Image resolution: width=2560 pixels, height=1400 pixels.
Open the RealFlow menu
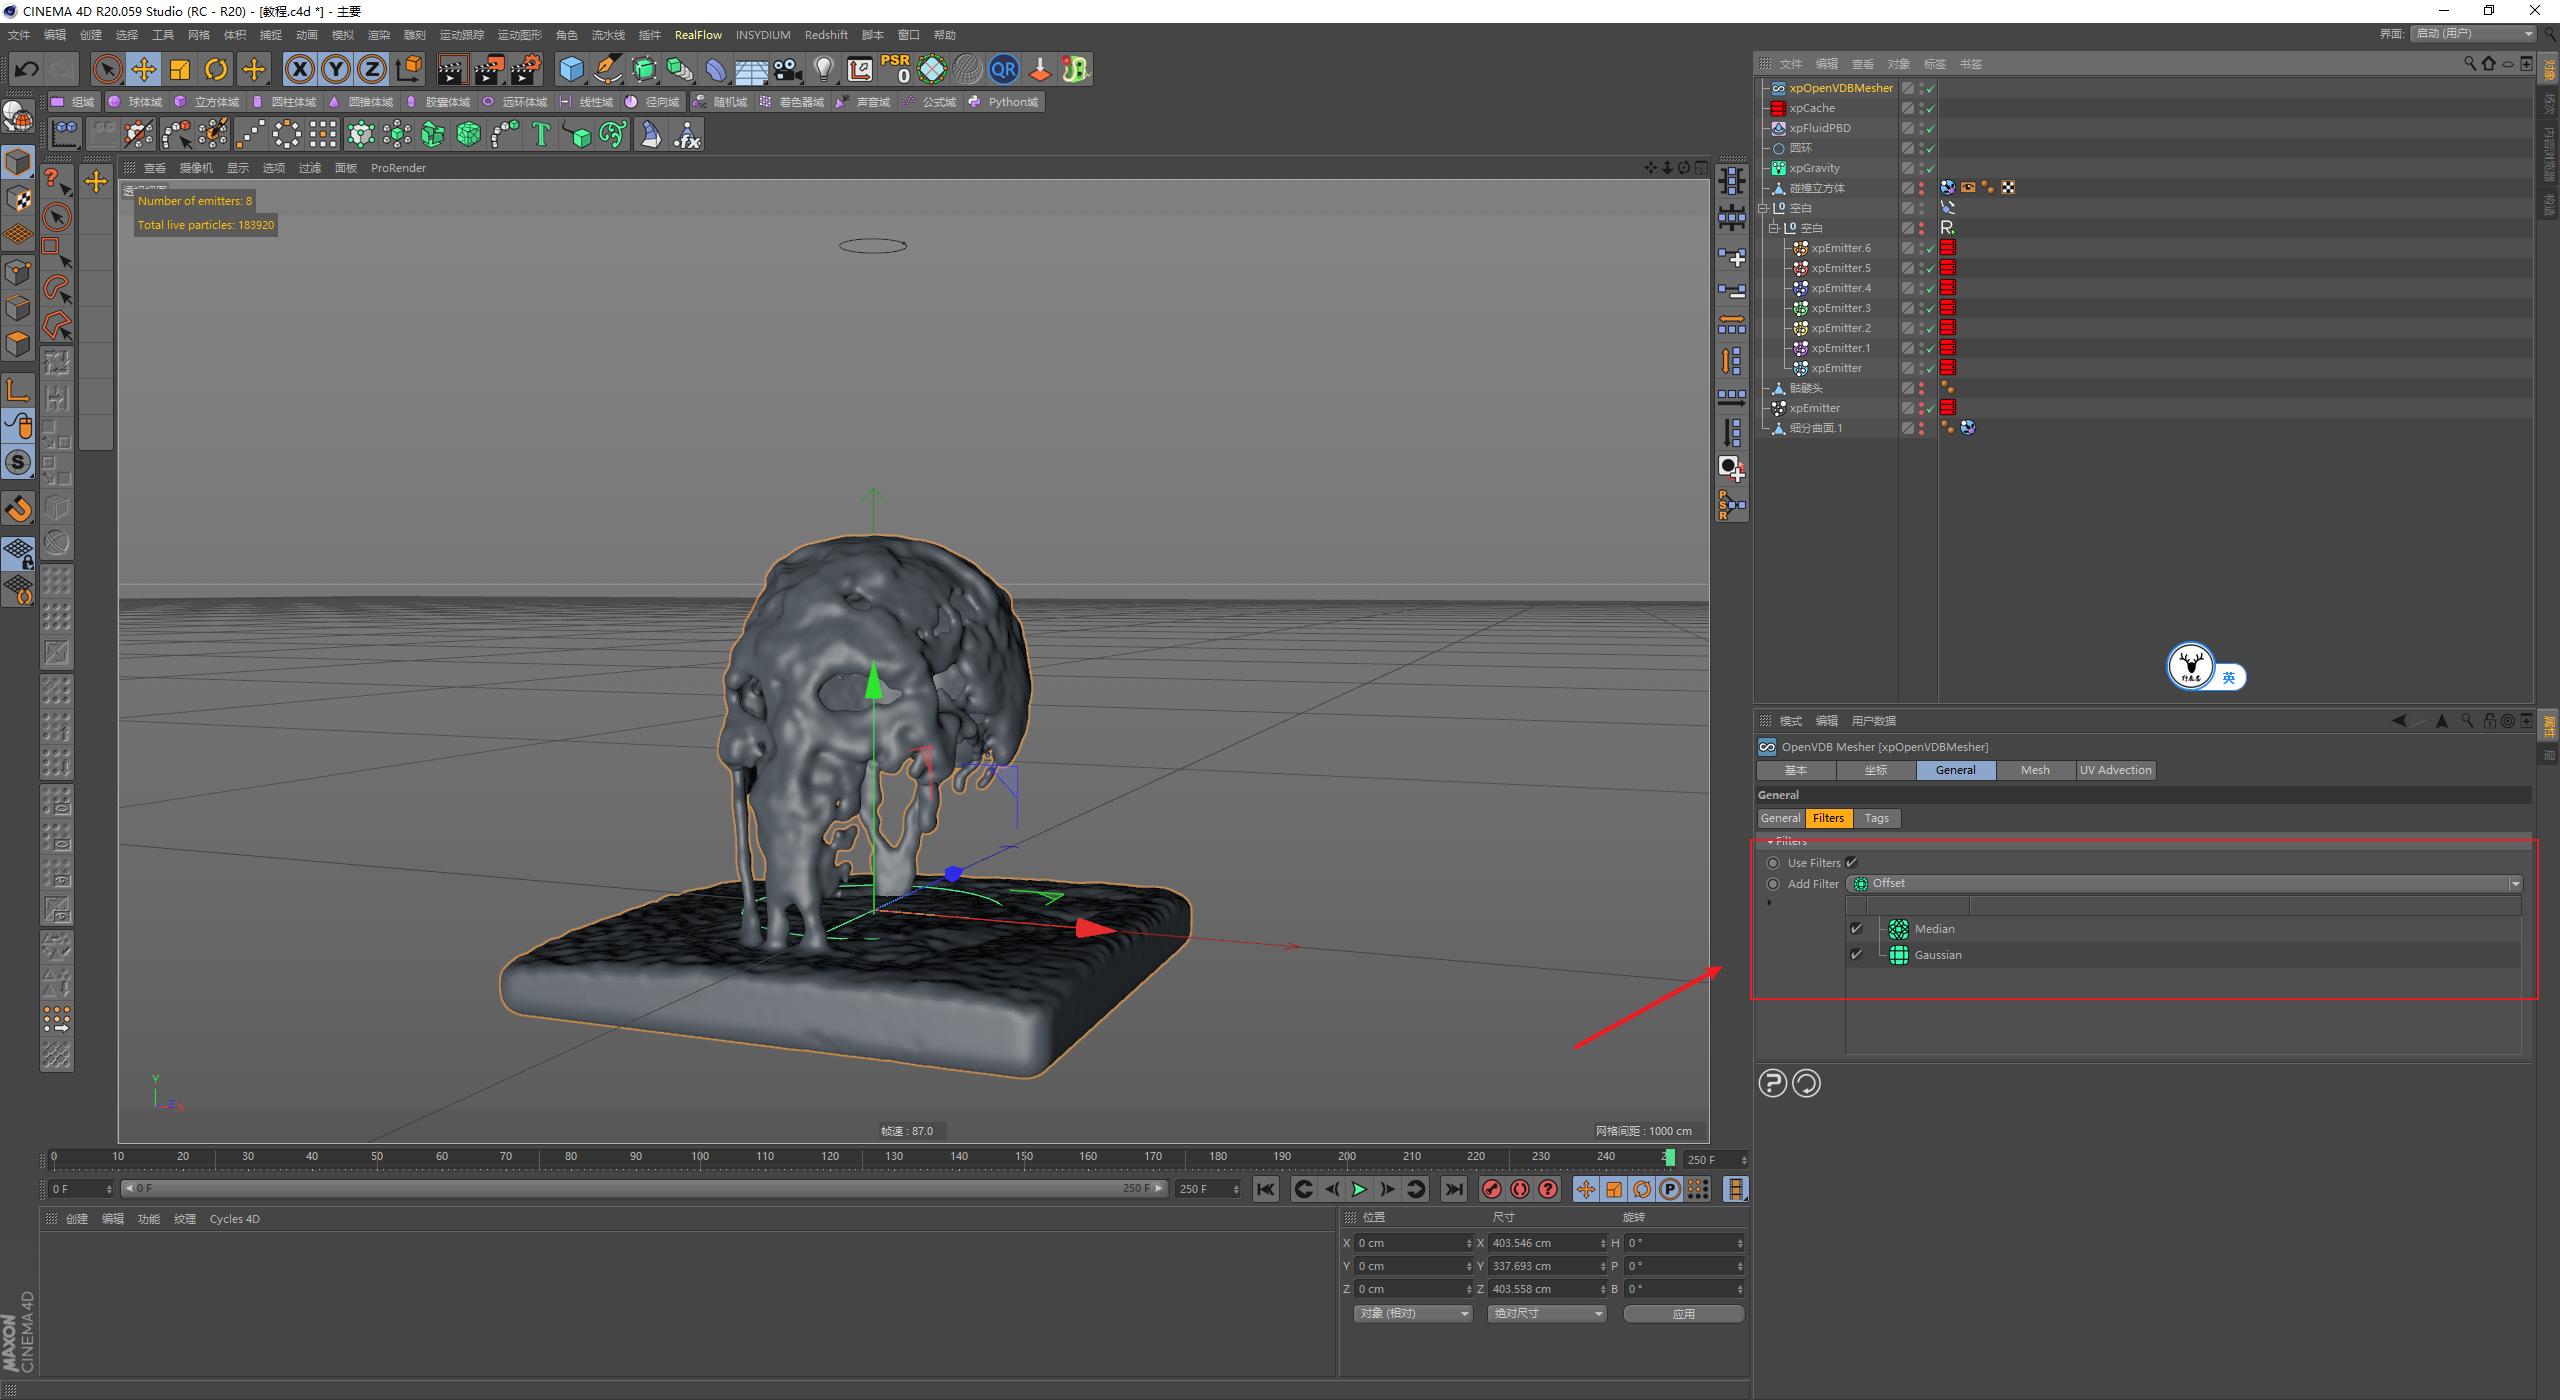pos(699,34)
